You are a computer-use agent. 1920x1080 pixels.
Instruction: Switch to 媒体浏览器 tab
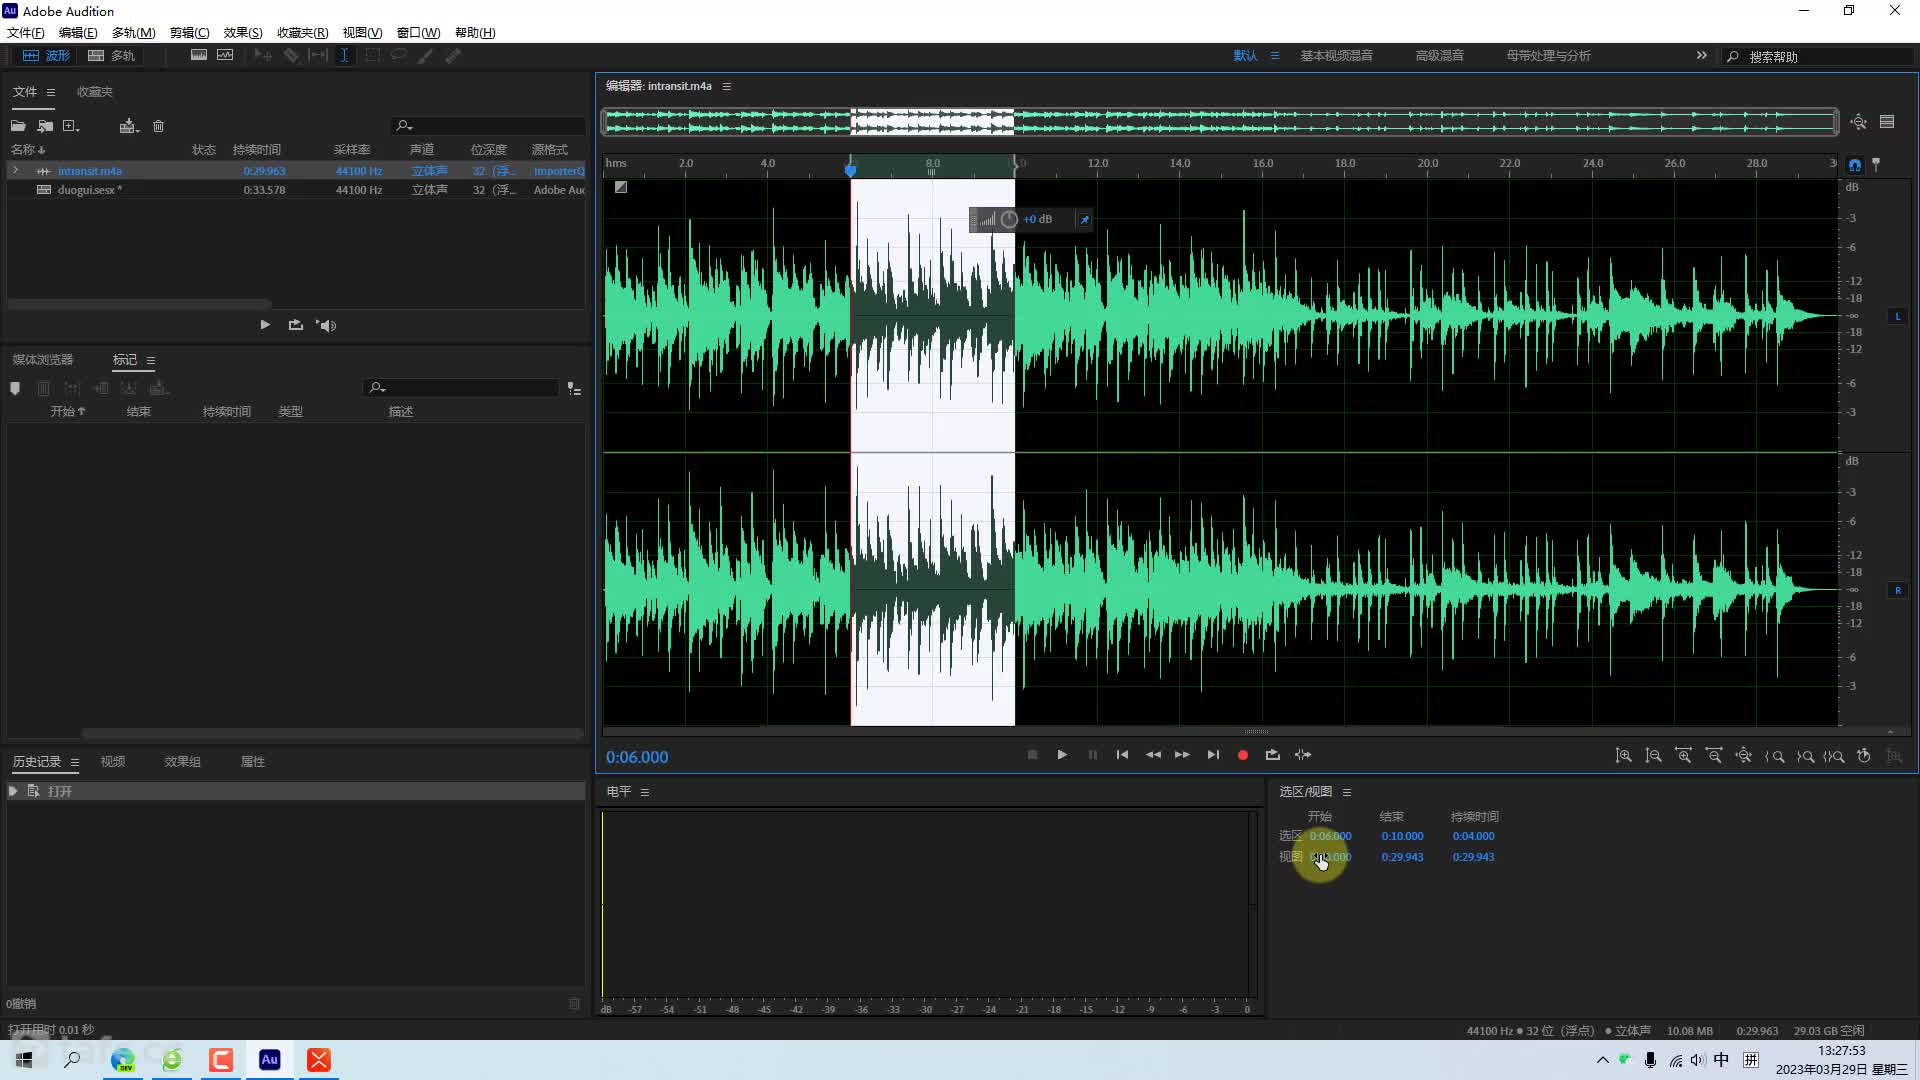[x=43, y=360]
